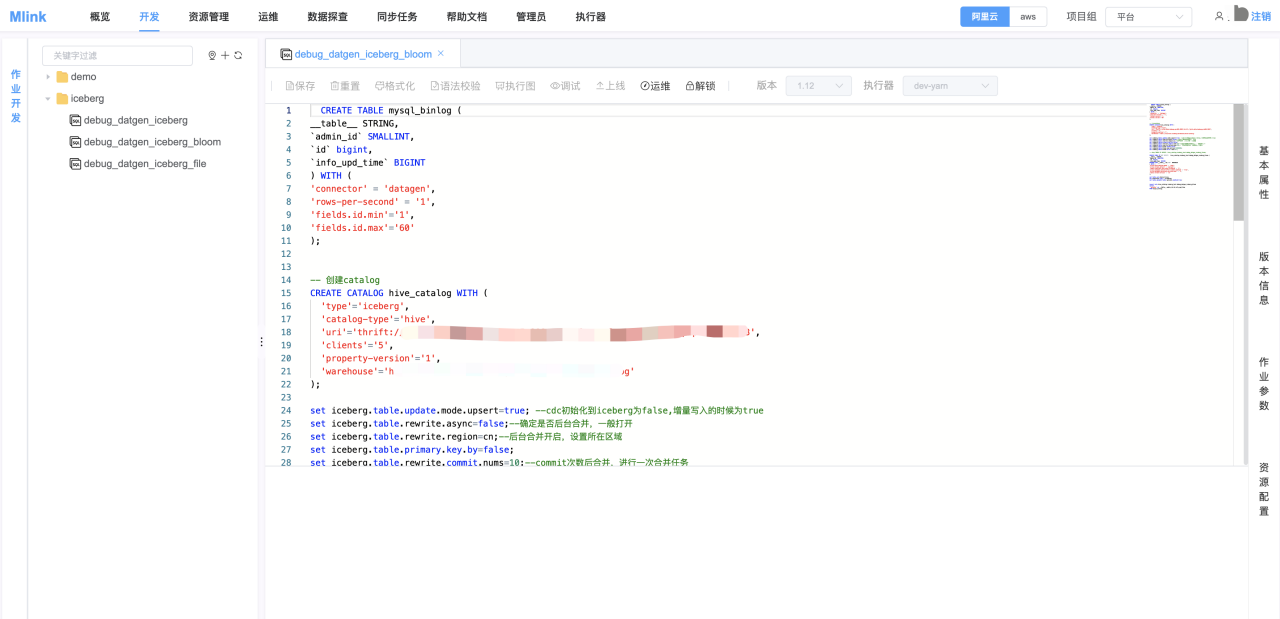
Task: Format the SQL with 格式化
Action: pos(395,86)
